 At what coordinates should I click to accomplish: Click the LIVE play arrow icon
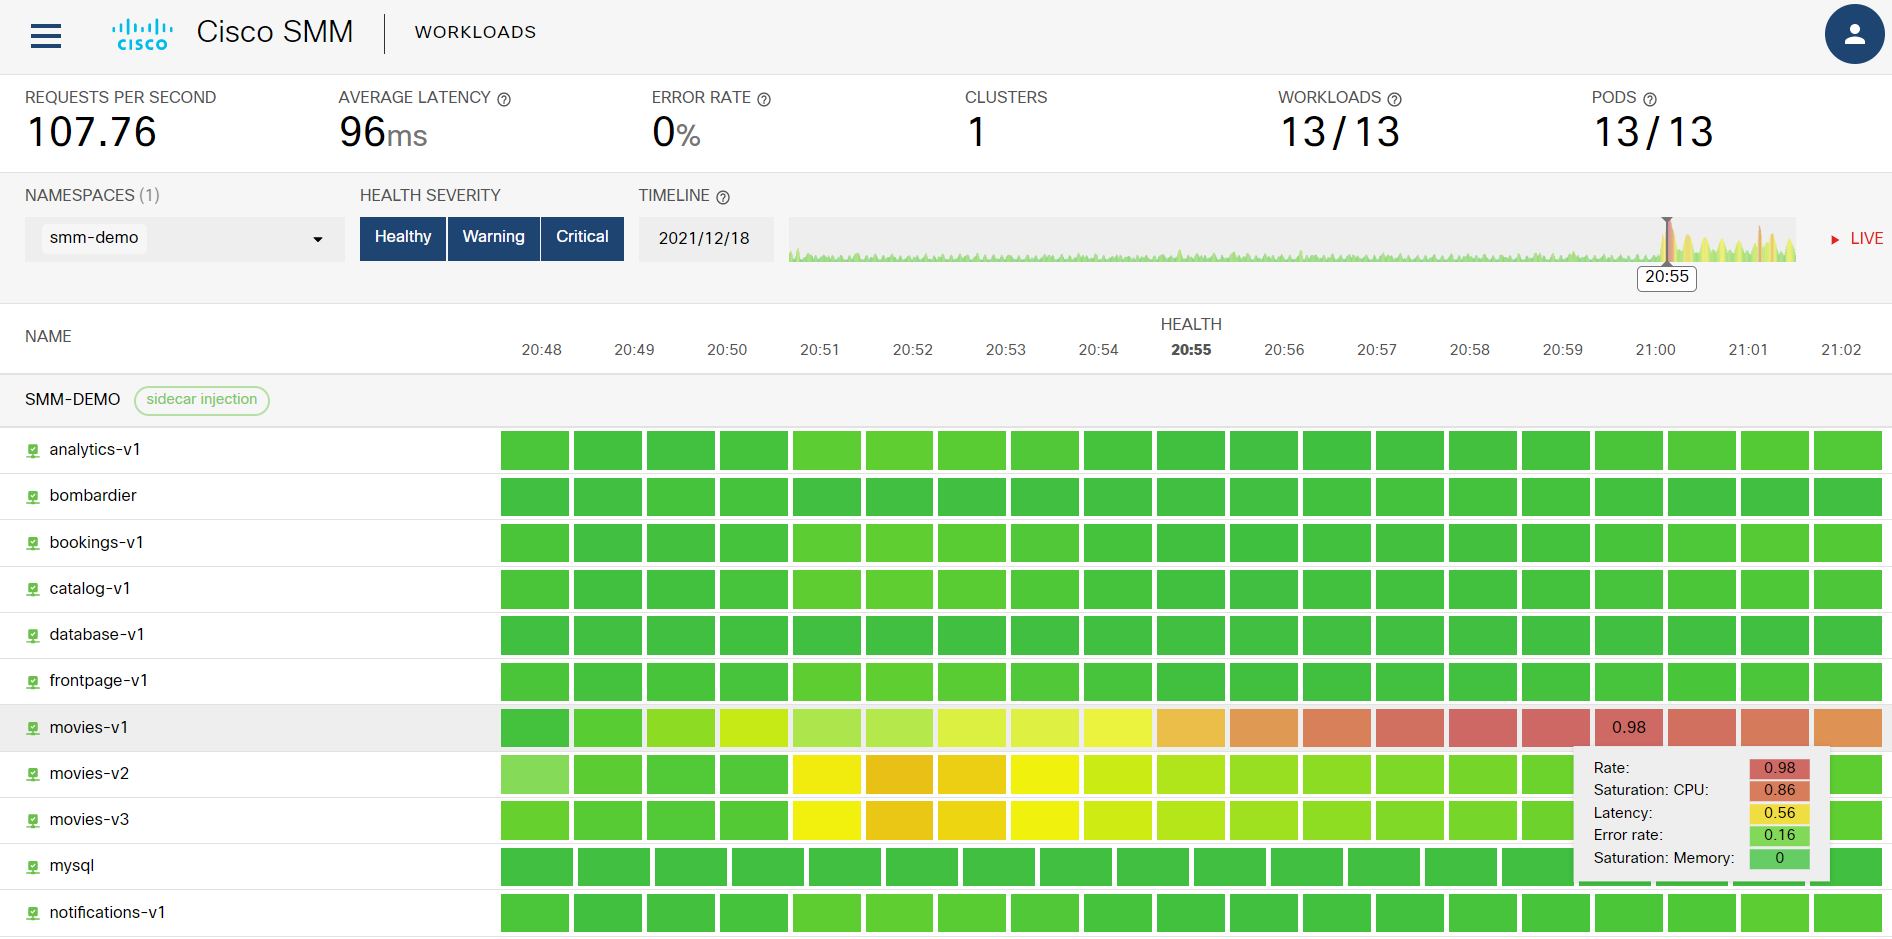[x=1835, y=239]
